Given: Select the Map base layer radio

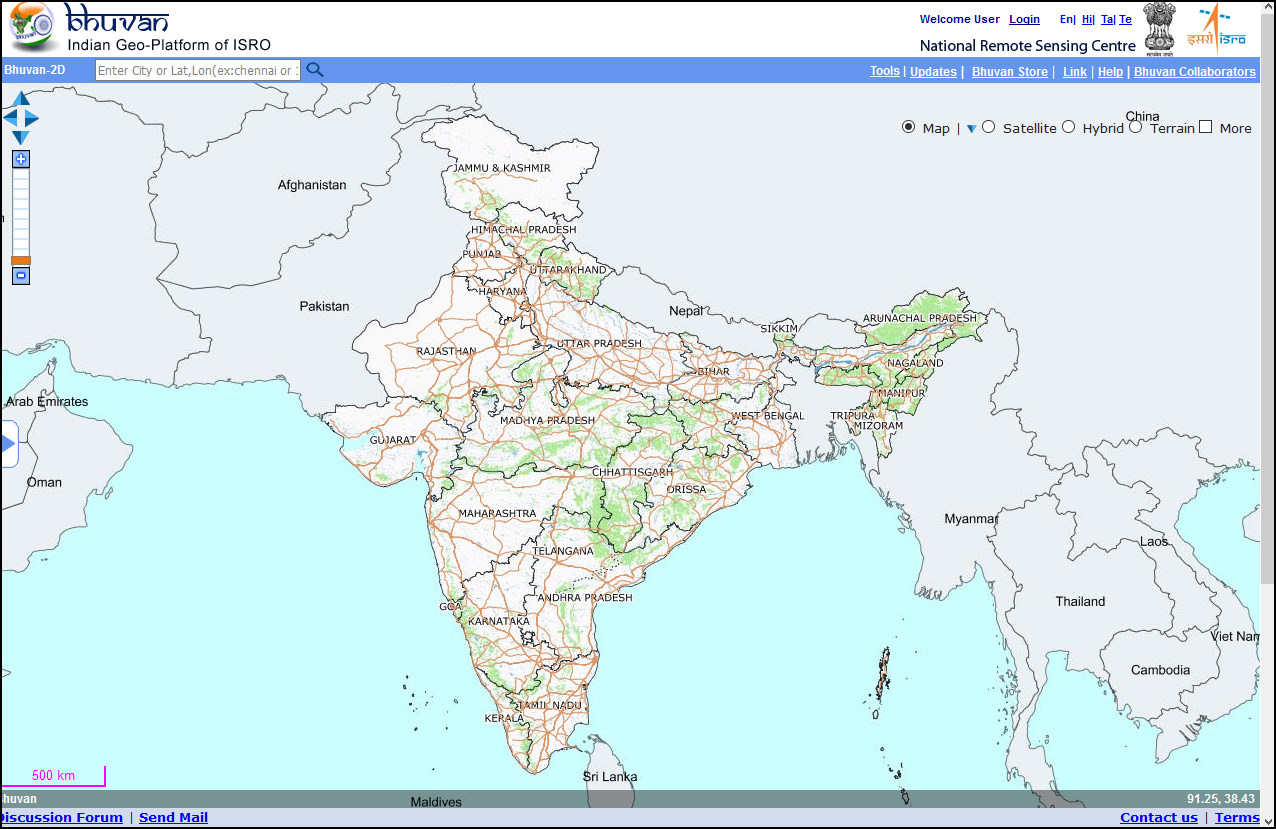Looking at the screenshot, I should pos(908,127).
